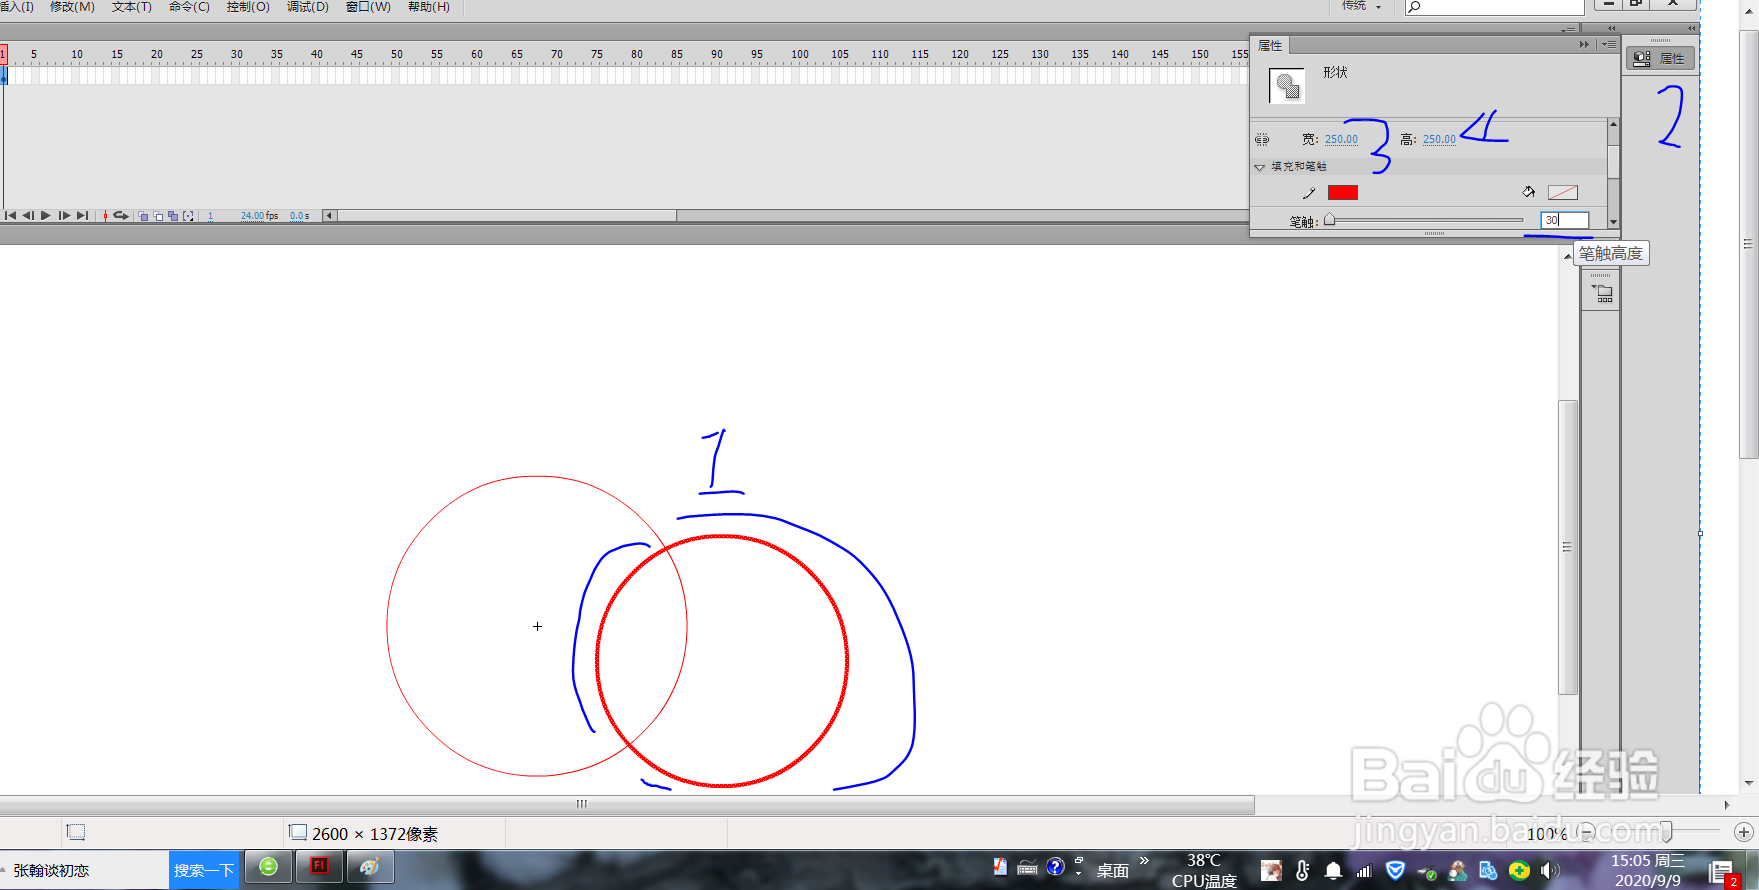
Task: Click the timeline scroll left arrow
Action: [329, 215]
